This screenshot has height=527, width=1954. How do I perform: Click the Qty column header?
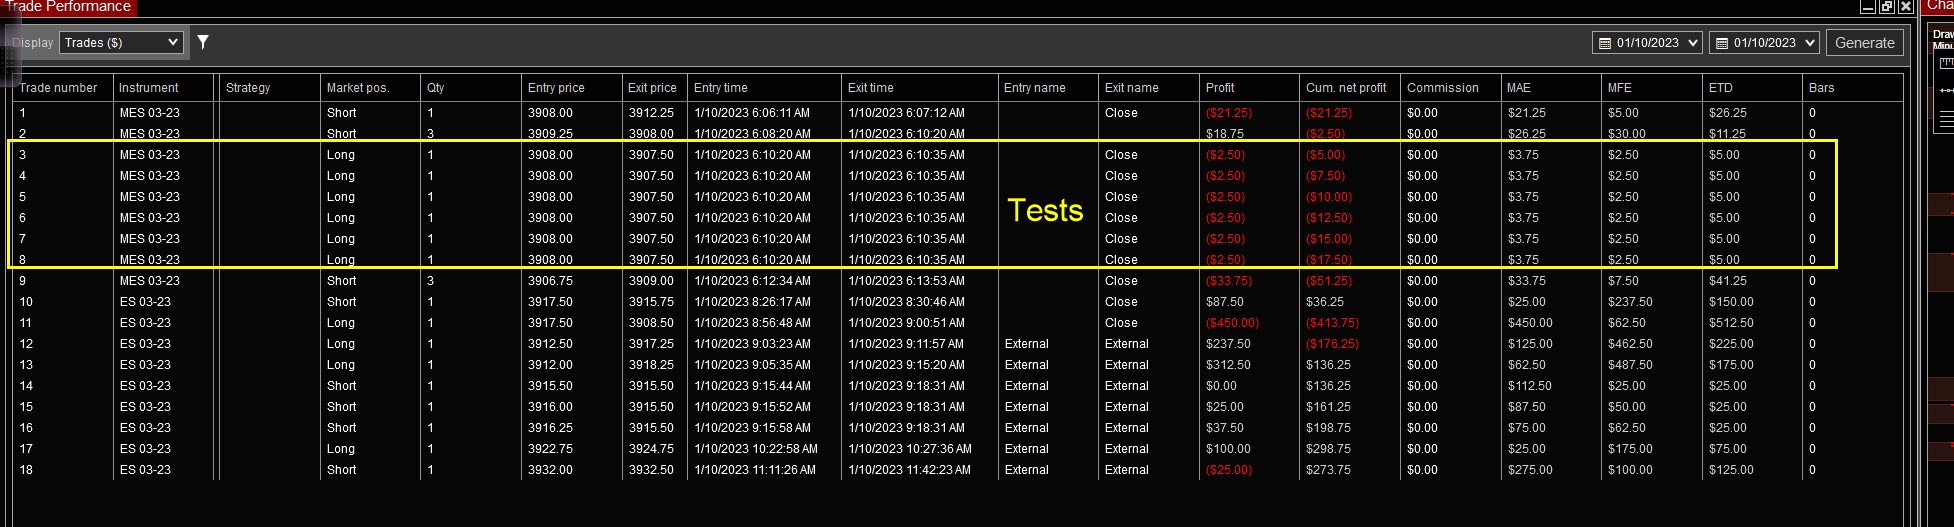(436, 88)
